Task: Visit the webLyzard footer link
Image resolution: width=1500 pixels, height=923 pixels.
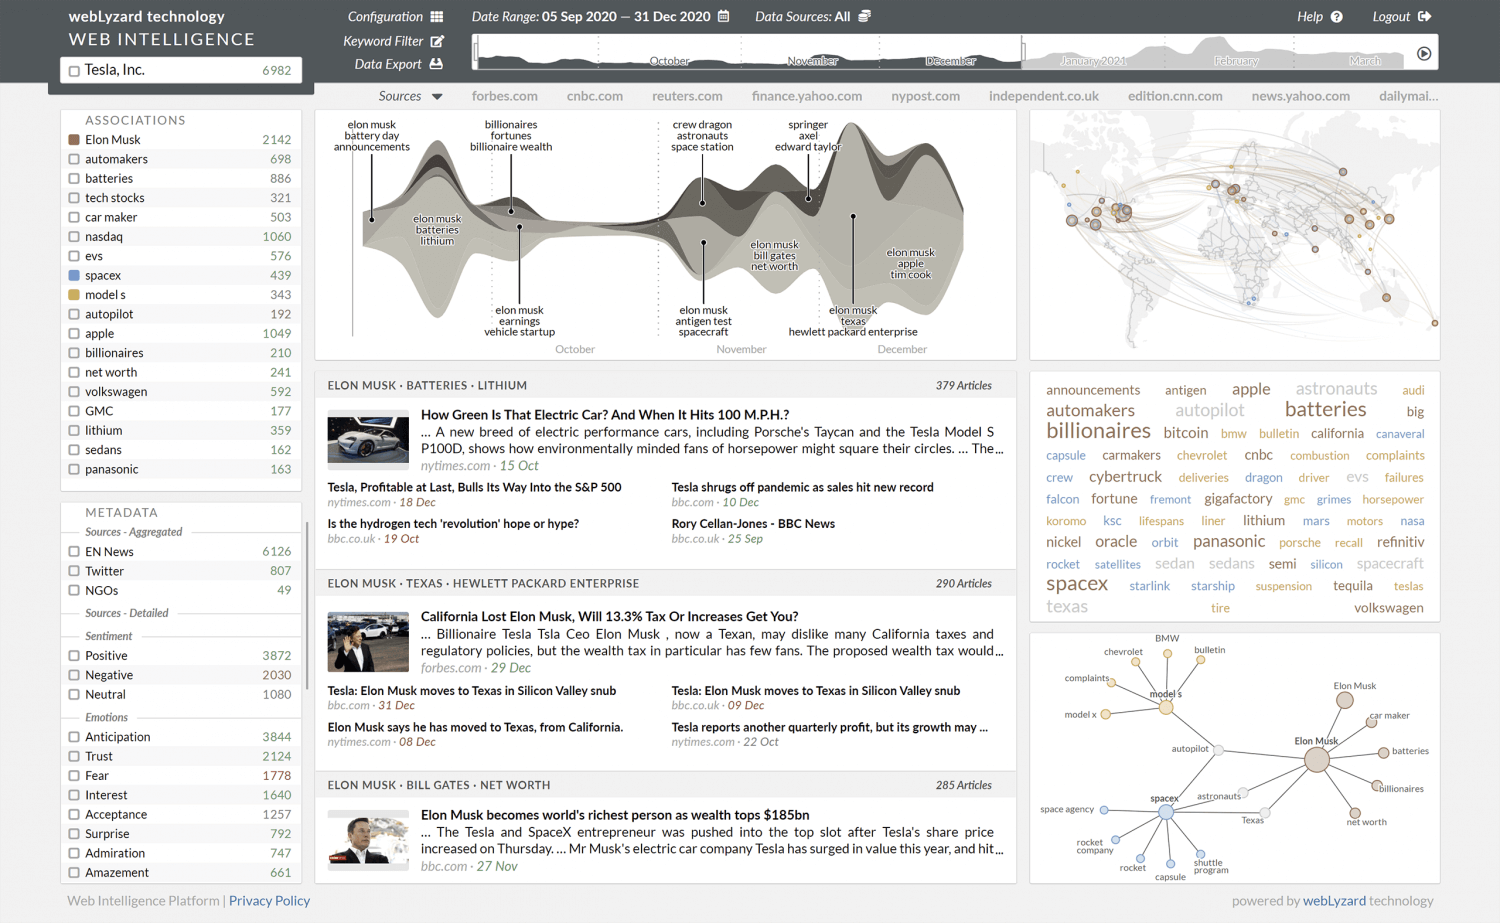Action: 1334,900
